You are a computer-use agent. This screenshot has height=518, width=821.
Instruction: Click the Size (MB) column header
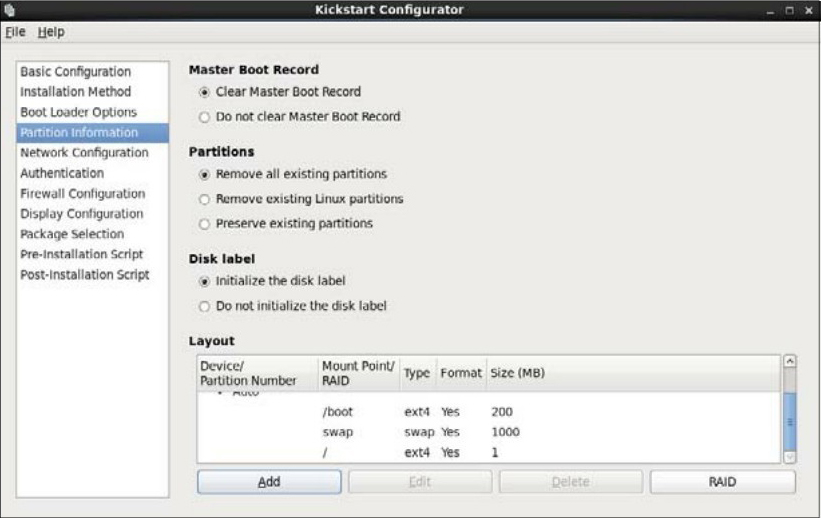point(517,373)
